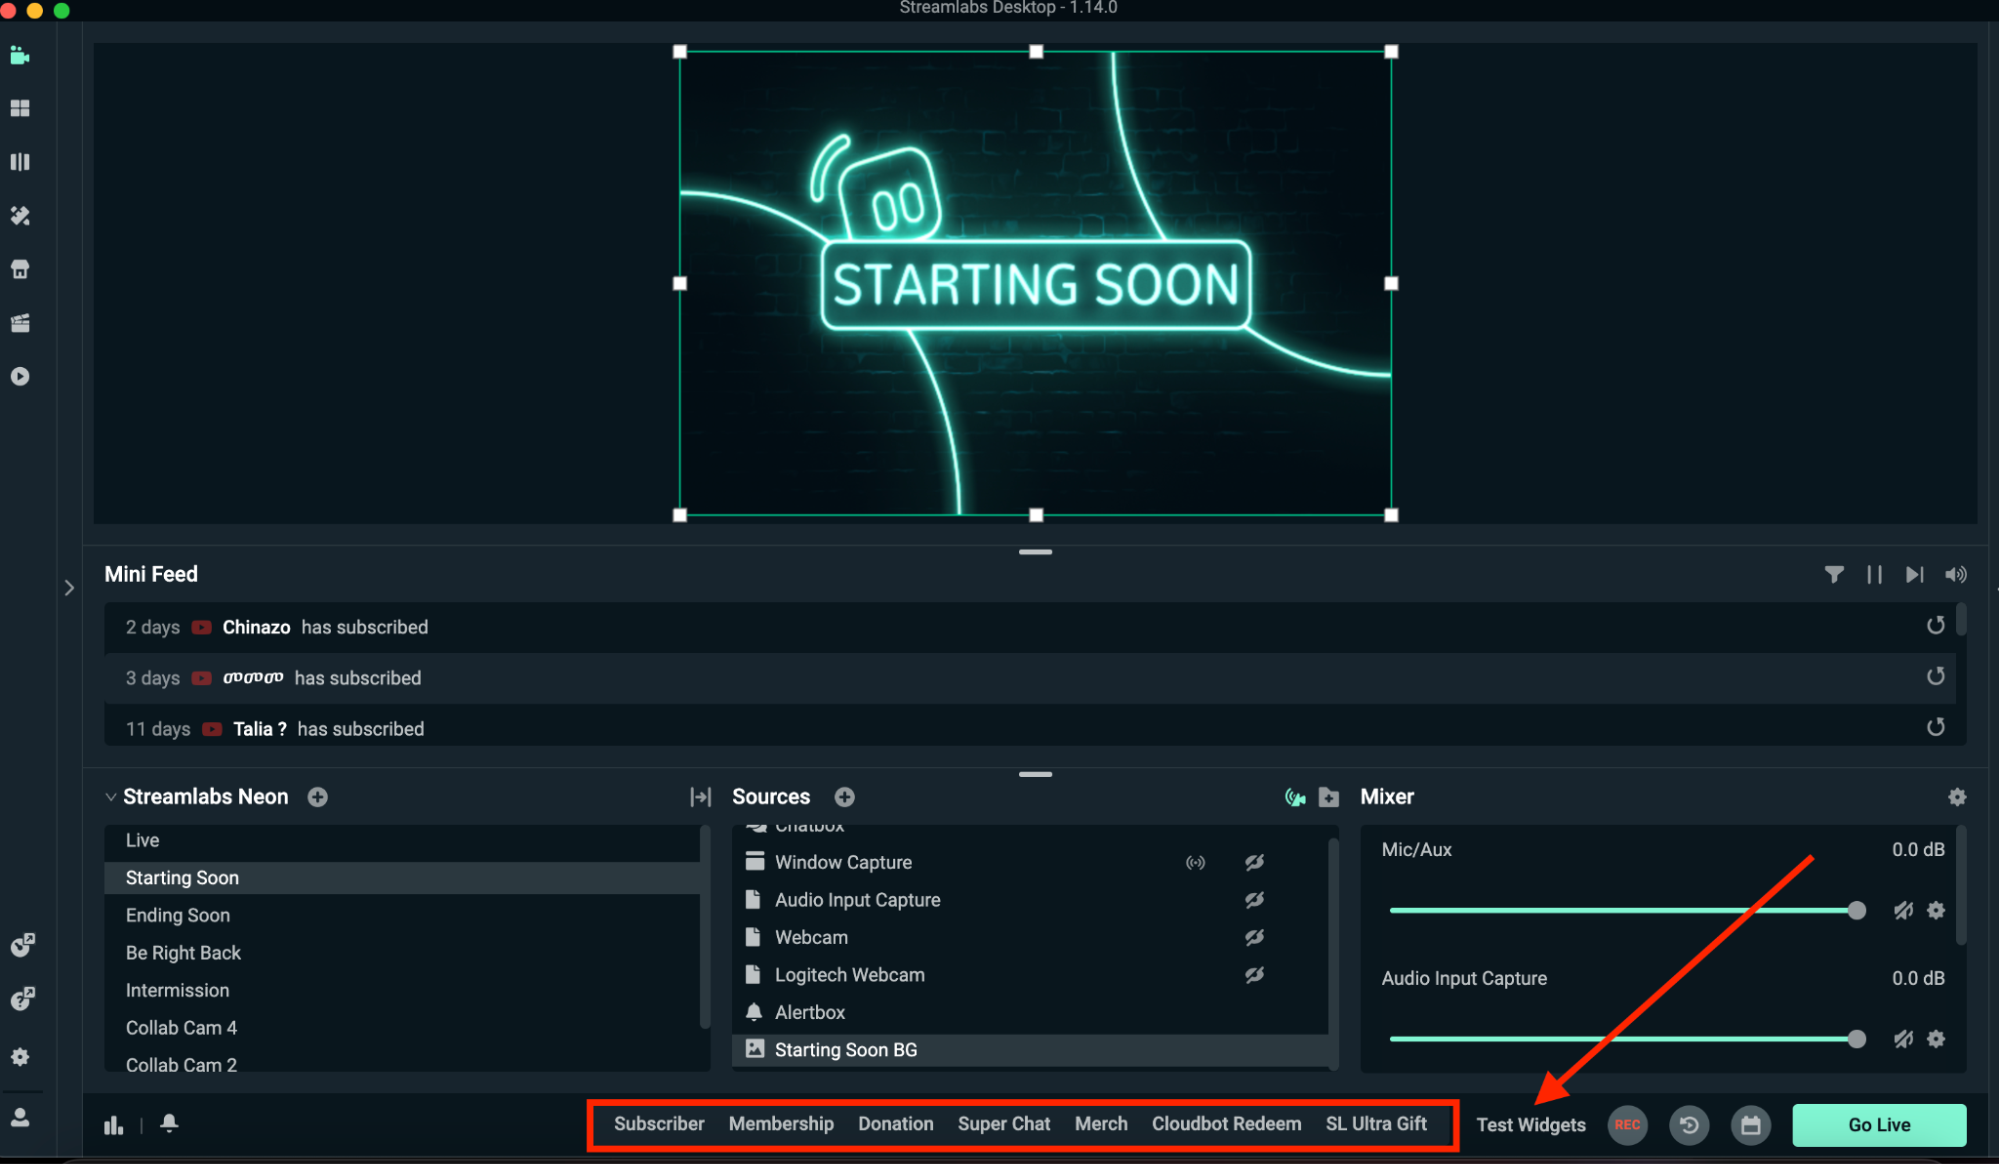
Task: Test the Donation widget alert
Action: pyautogui.click(x=896, y=1124)
